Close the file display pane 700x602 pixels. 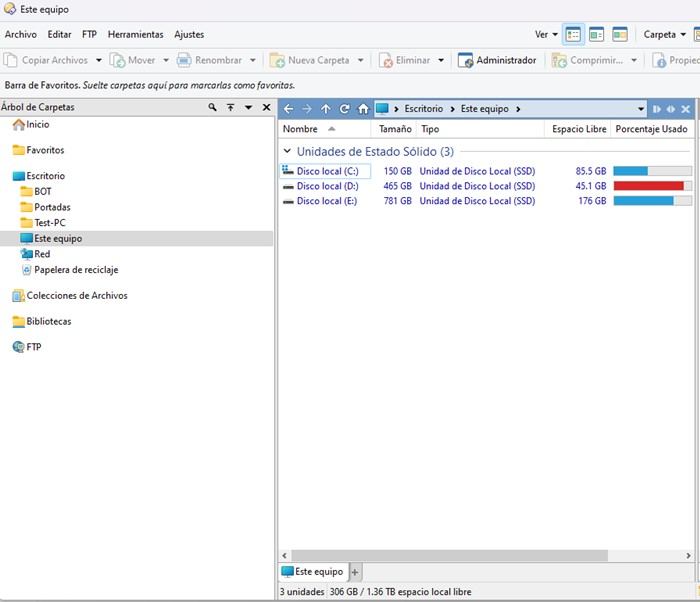point(686,109)
